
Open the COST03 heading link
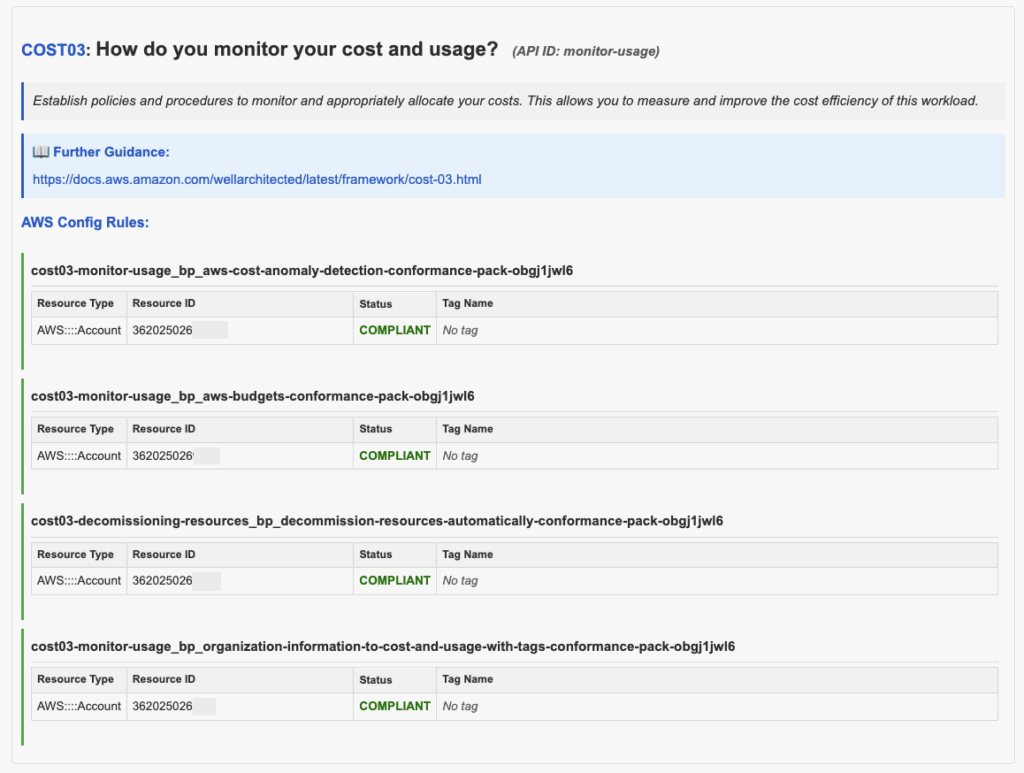tap(54, 50)
